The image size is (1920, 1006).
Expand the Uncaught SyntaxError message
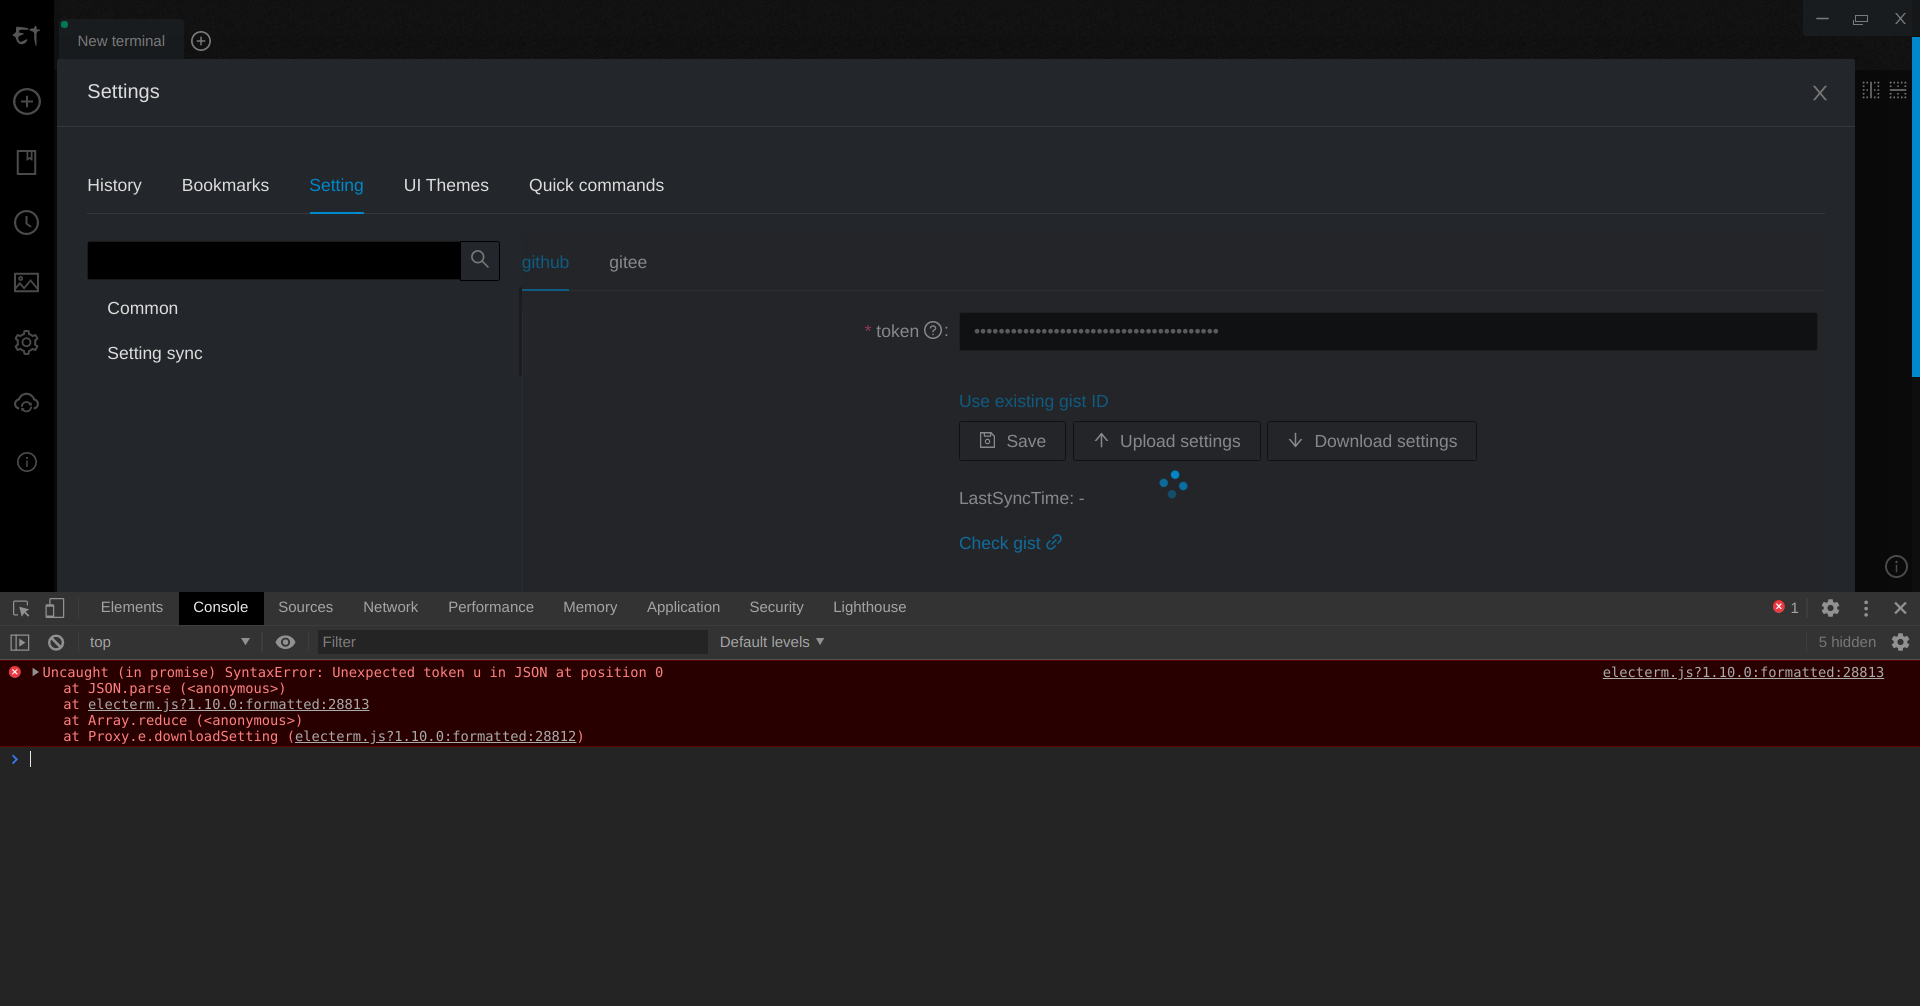(36, 673)
